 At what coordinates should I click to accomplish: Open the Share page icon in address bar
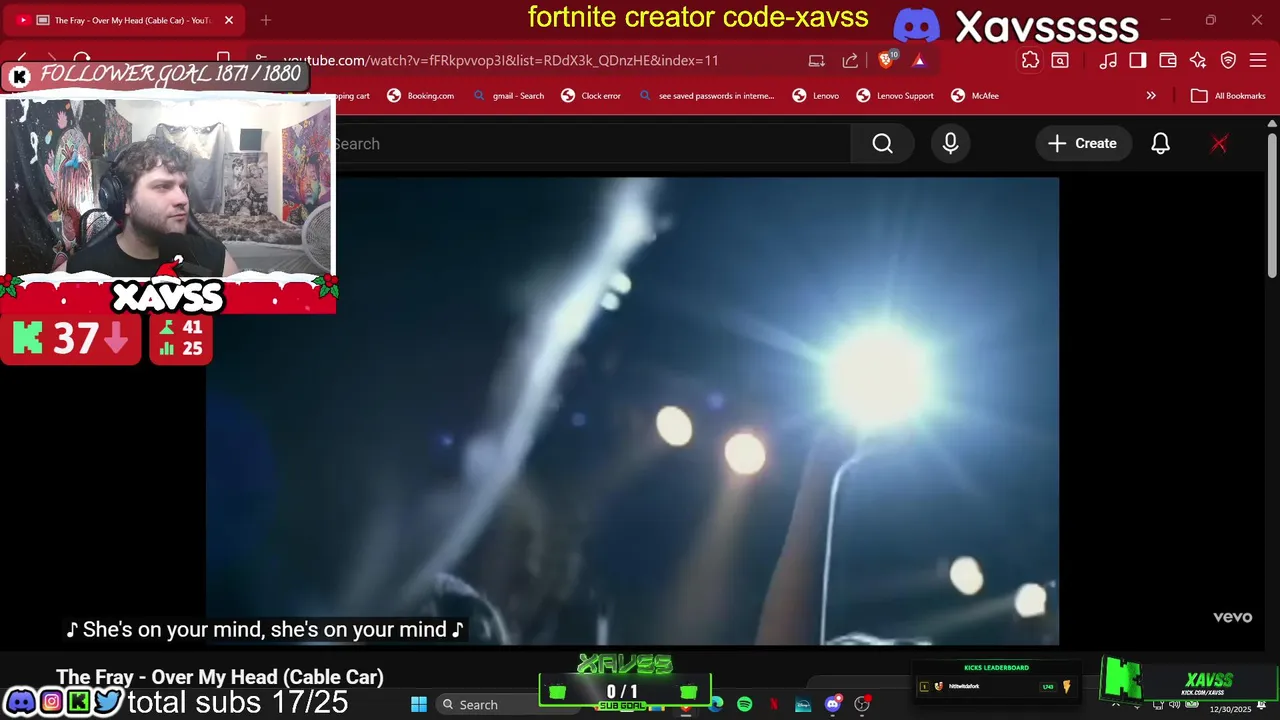pos(850,60)
